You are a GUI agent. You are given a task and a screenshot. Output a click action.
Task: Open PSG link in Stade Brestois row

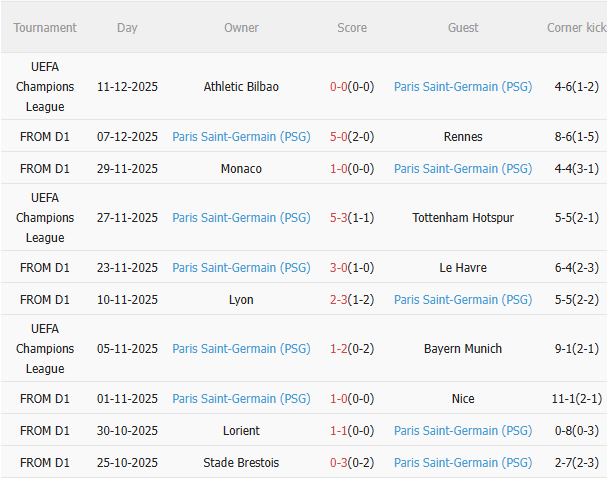pyautogui.click(x=463, y=463)
